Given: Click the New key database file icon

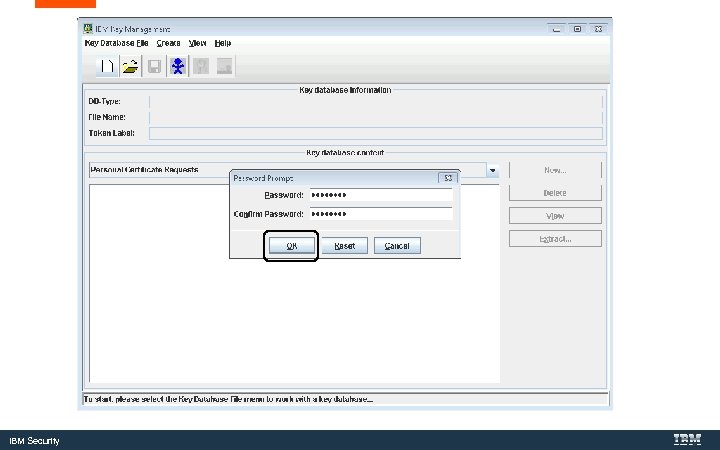Looking at the screenshot, I should pyautogui.click(x=107, y=66).
